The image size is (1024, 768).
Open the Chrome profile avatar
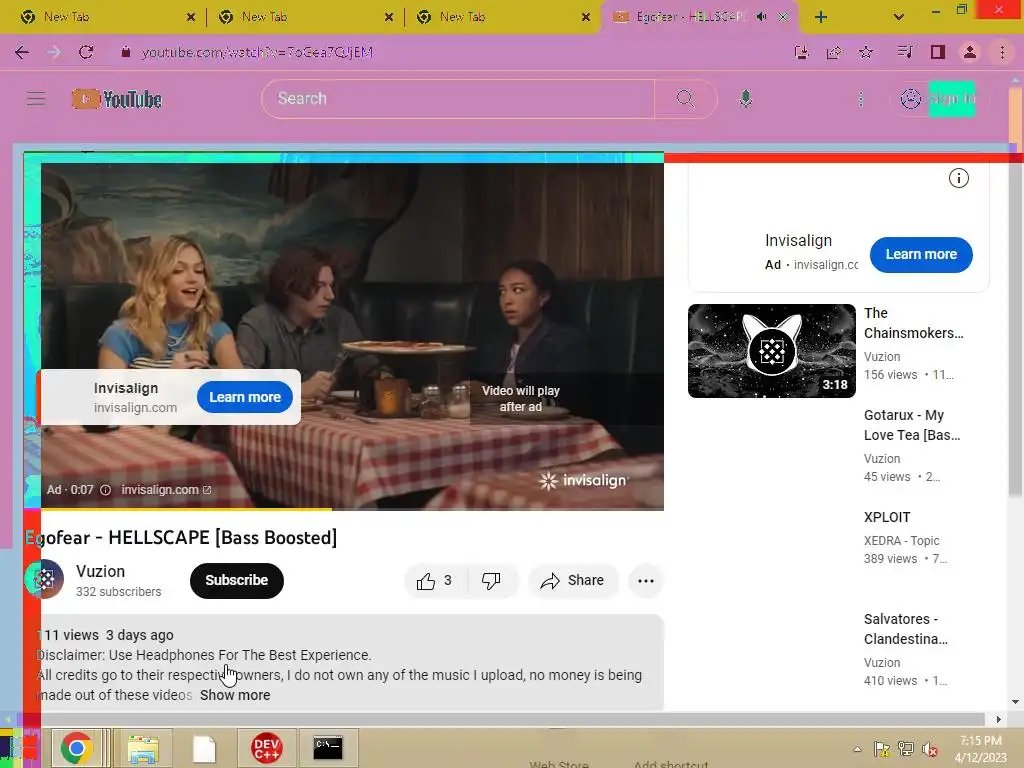[970, 52]
